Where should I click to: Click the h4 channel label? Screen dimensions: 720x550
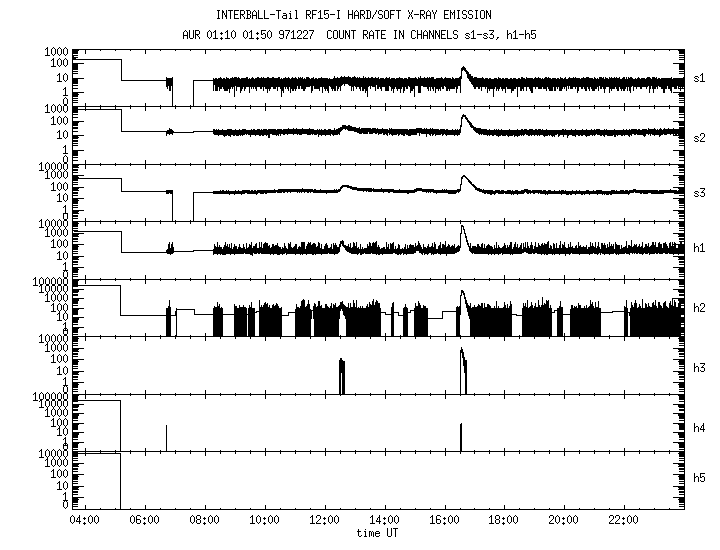click(699, 428)
